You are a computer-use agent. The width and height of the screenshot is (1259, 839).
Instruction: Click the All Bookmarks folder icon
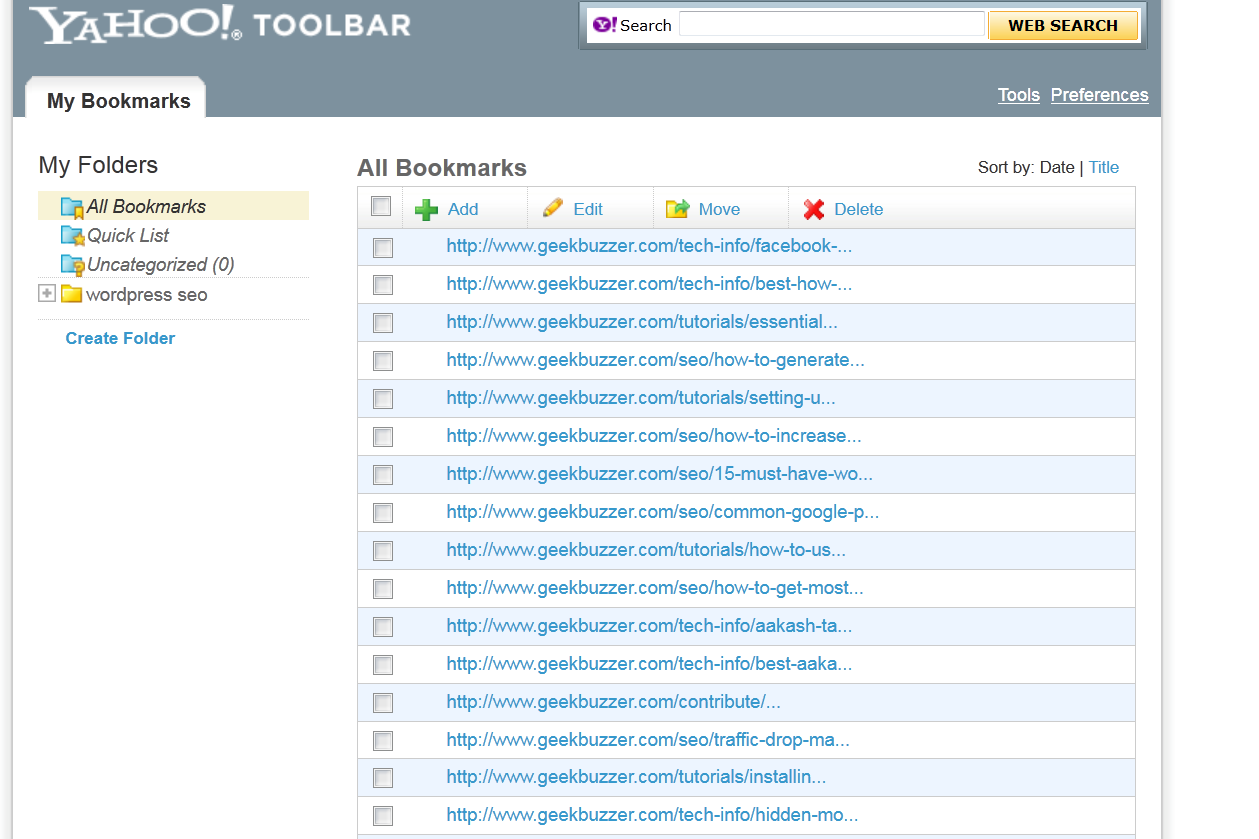72,207
